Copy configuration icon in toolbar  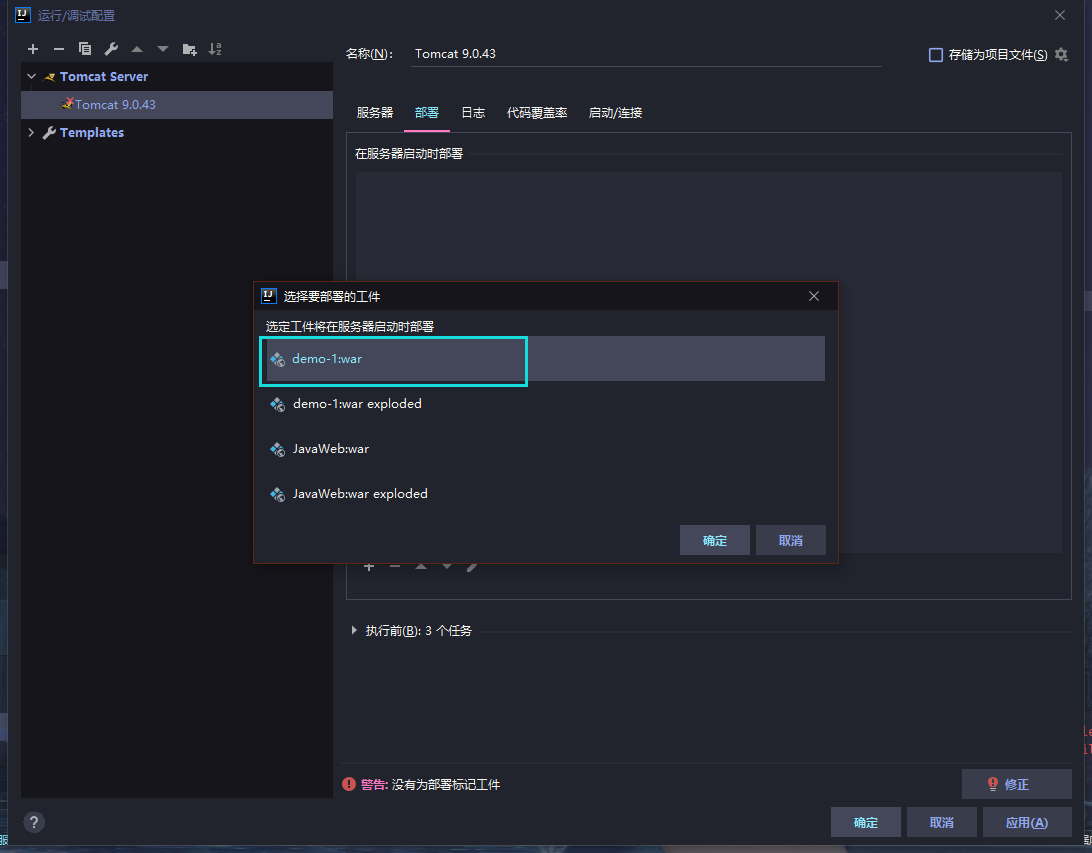coord(85,49)
